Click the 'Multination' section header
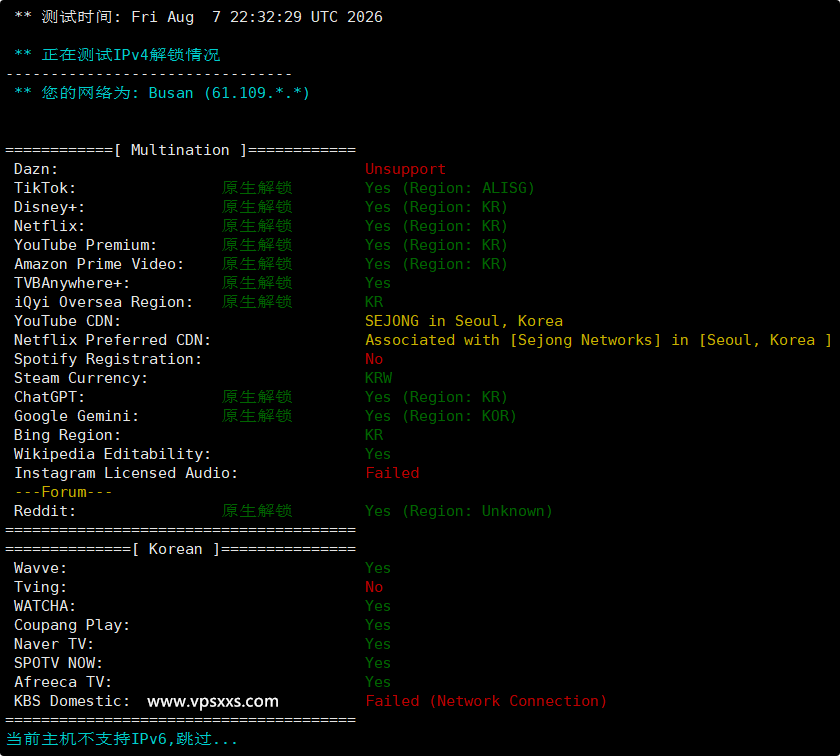The width and height of the screenshot is (840, 756). click(180, 150)
